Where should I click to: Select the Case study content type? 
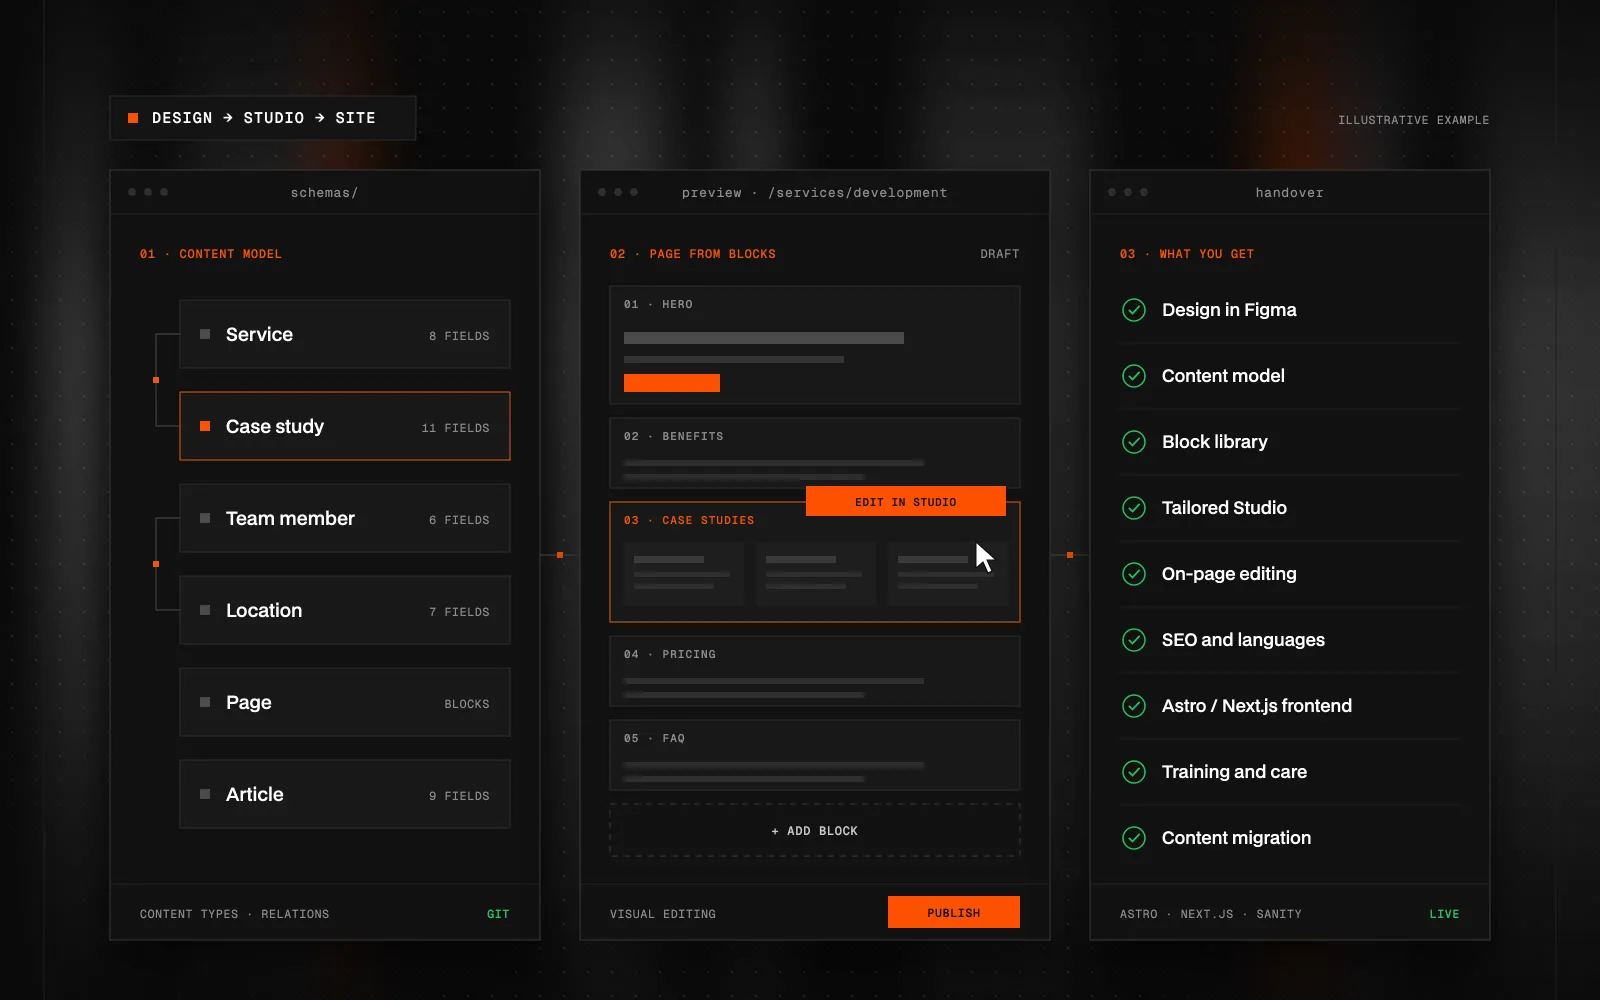345,426
